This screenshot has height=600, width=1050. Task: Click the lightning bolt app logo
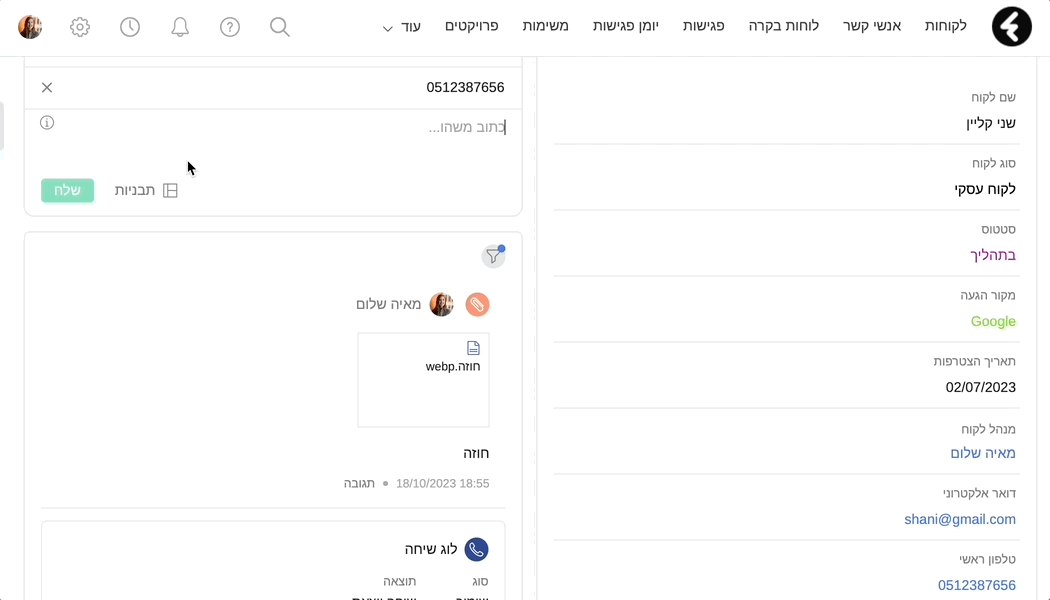[1011, 27]
